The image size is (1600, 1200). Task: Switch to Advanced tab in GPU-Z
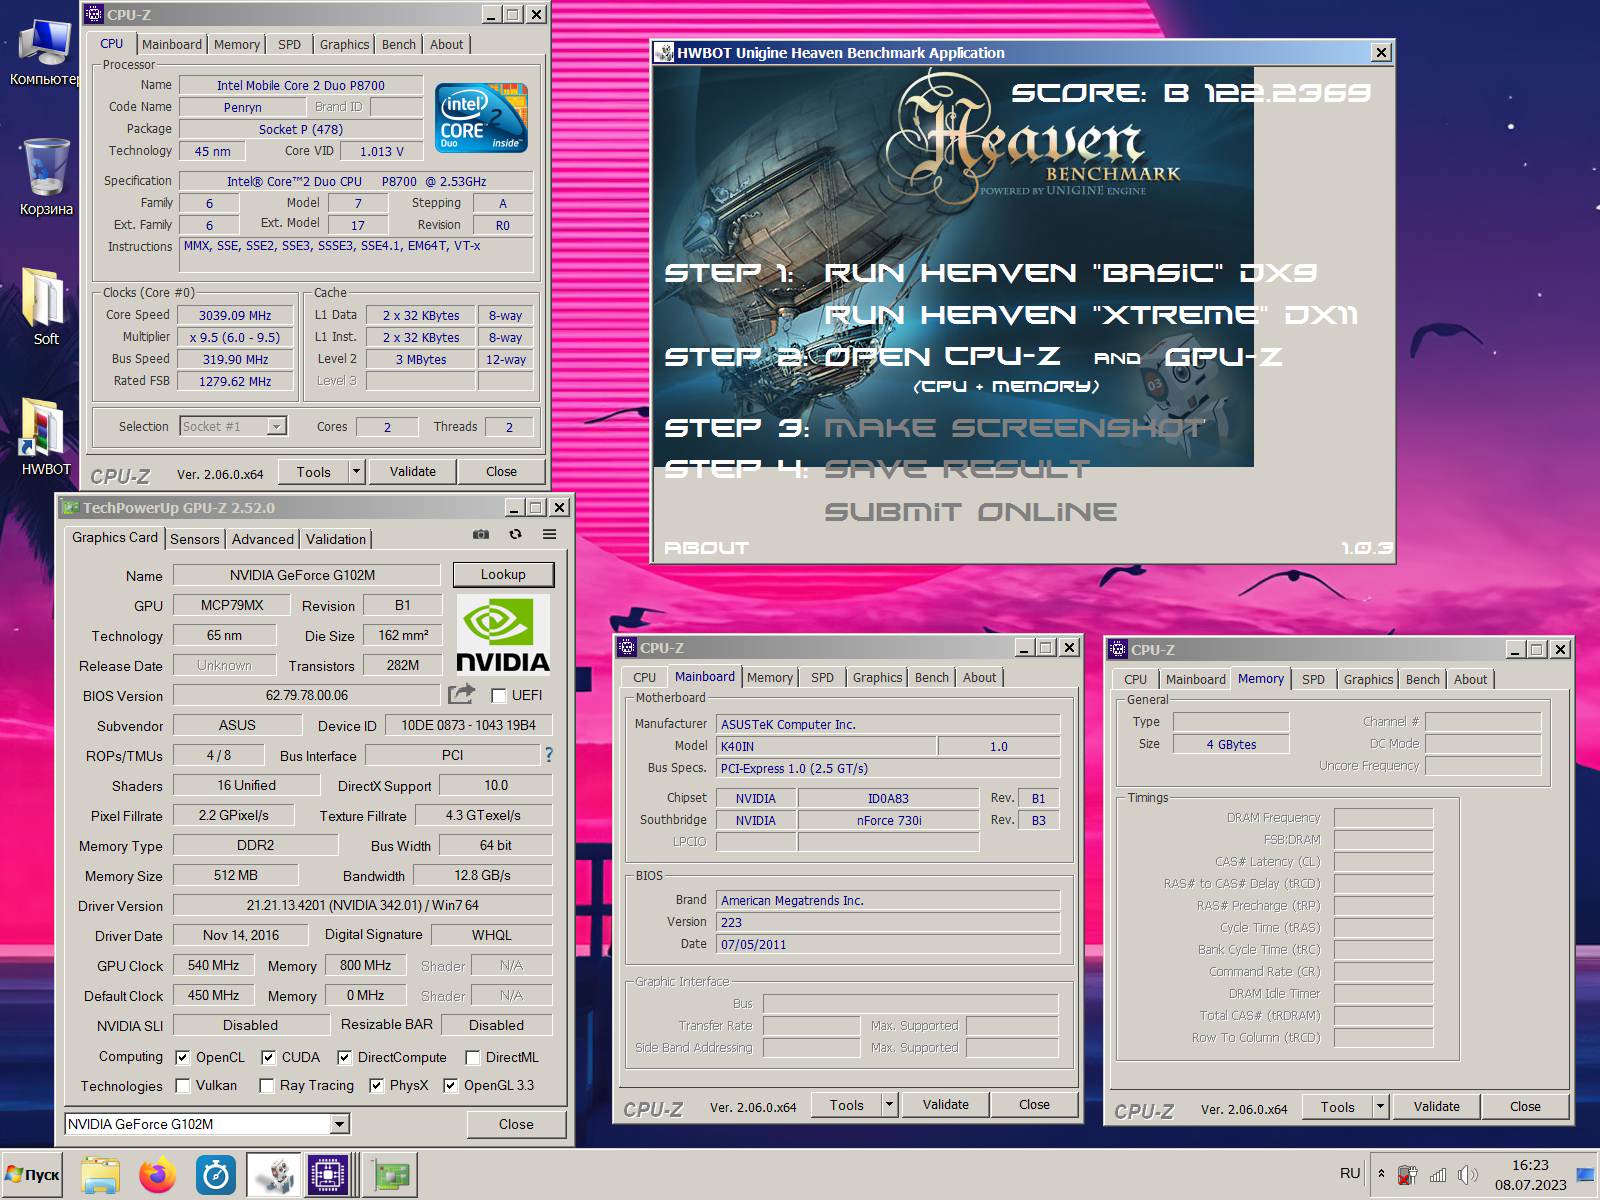click(263, 539)
